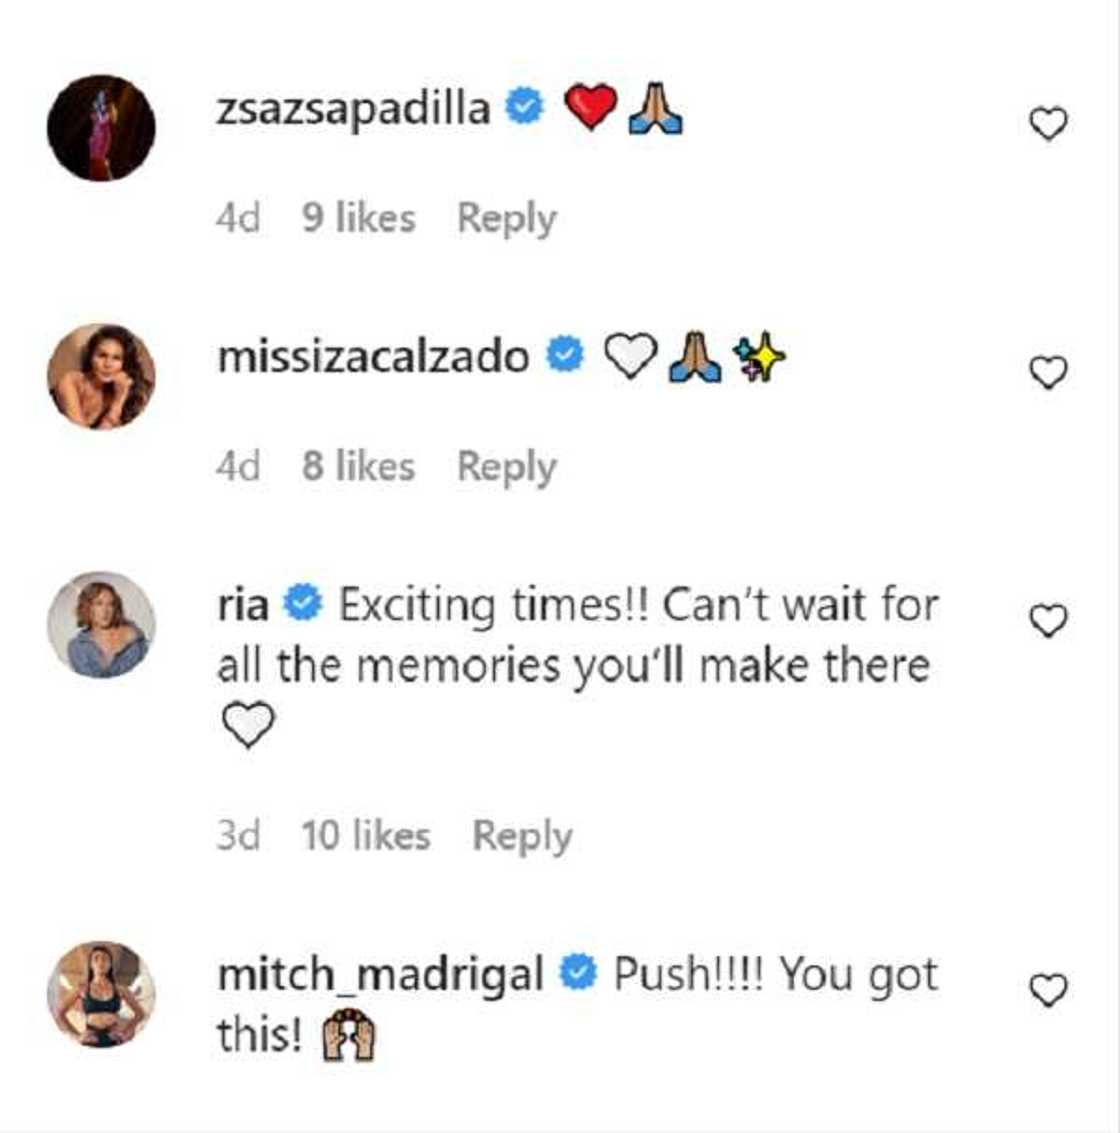
Task: Like mitch_madrigal's comment with heart icon
Action: (x=1048, y=990)
